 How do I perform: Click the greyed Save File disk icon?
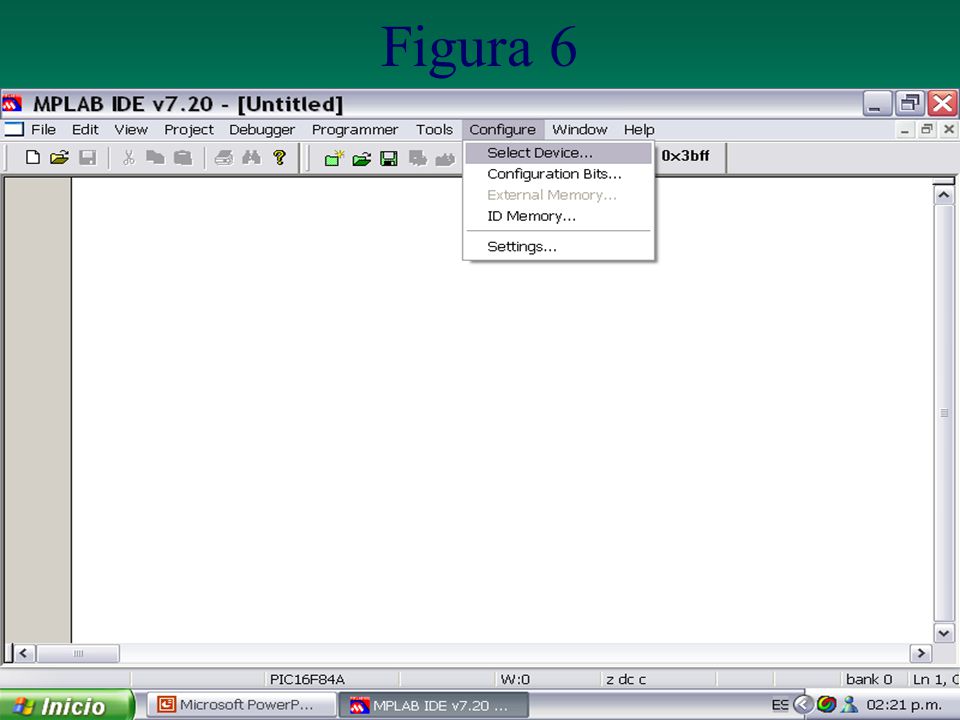[88, 158]
